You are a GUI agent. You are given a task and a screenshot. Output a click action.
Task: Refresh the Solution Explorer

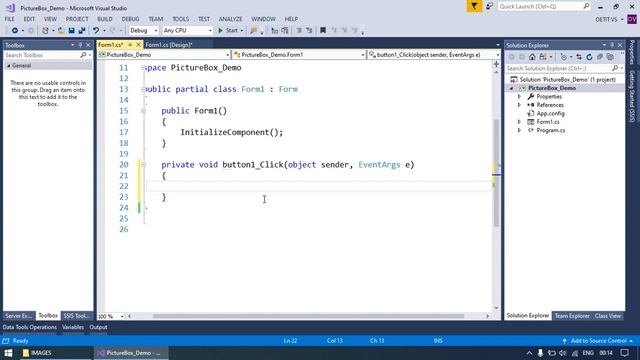pos(589,57)
